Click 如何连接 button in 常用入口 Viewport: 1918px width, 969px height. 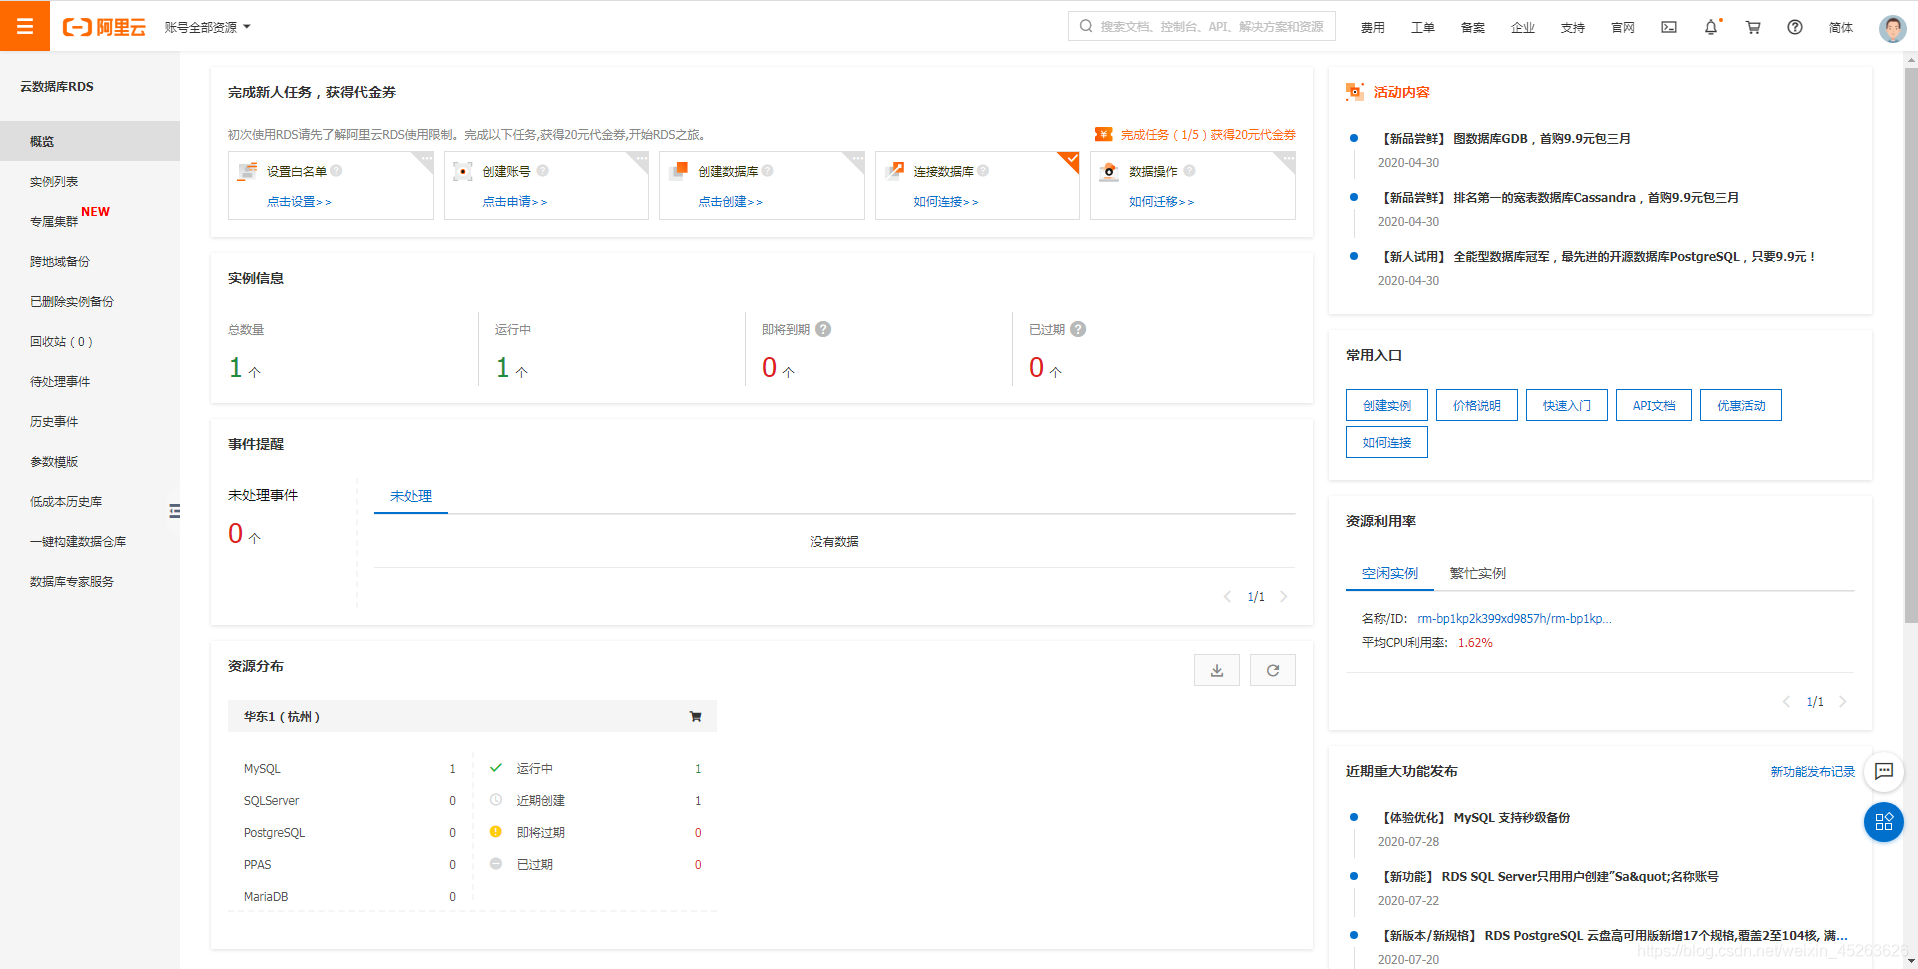[x=1387, y=442]
